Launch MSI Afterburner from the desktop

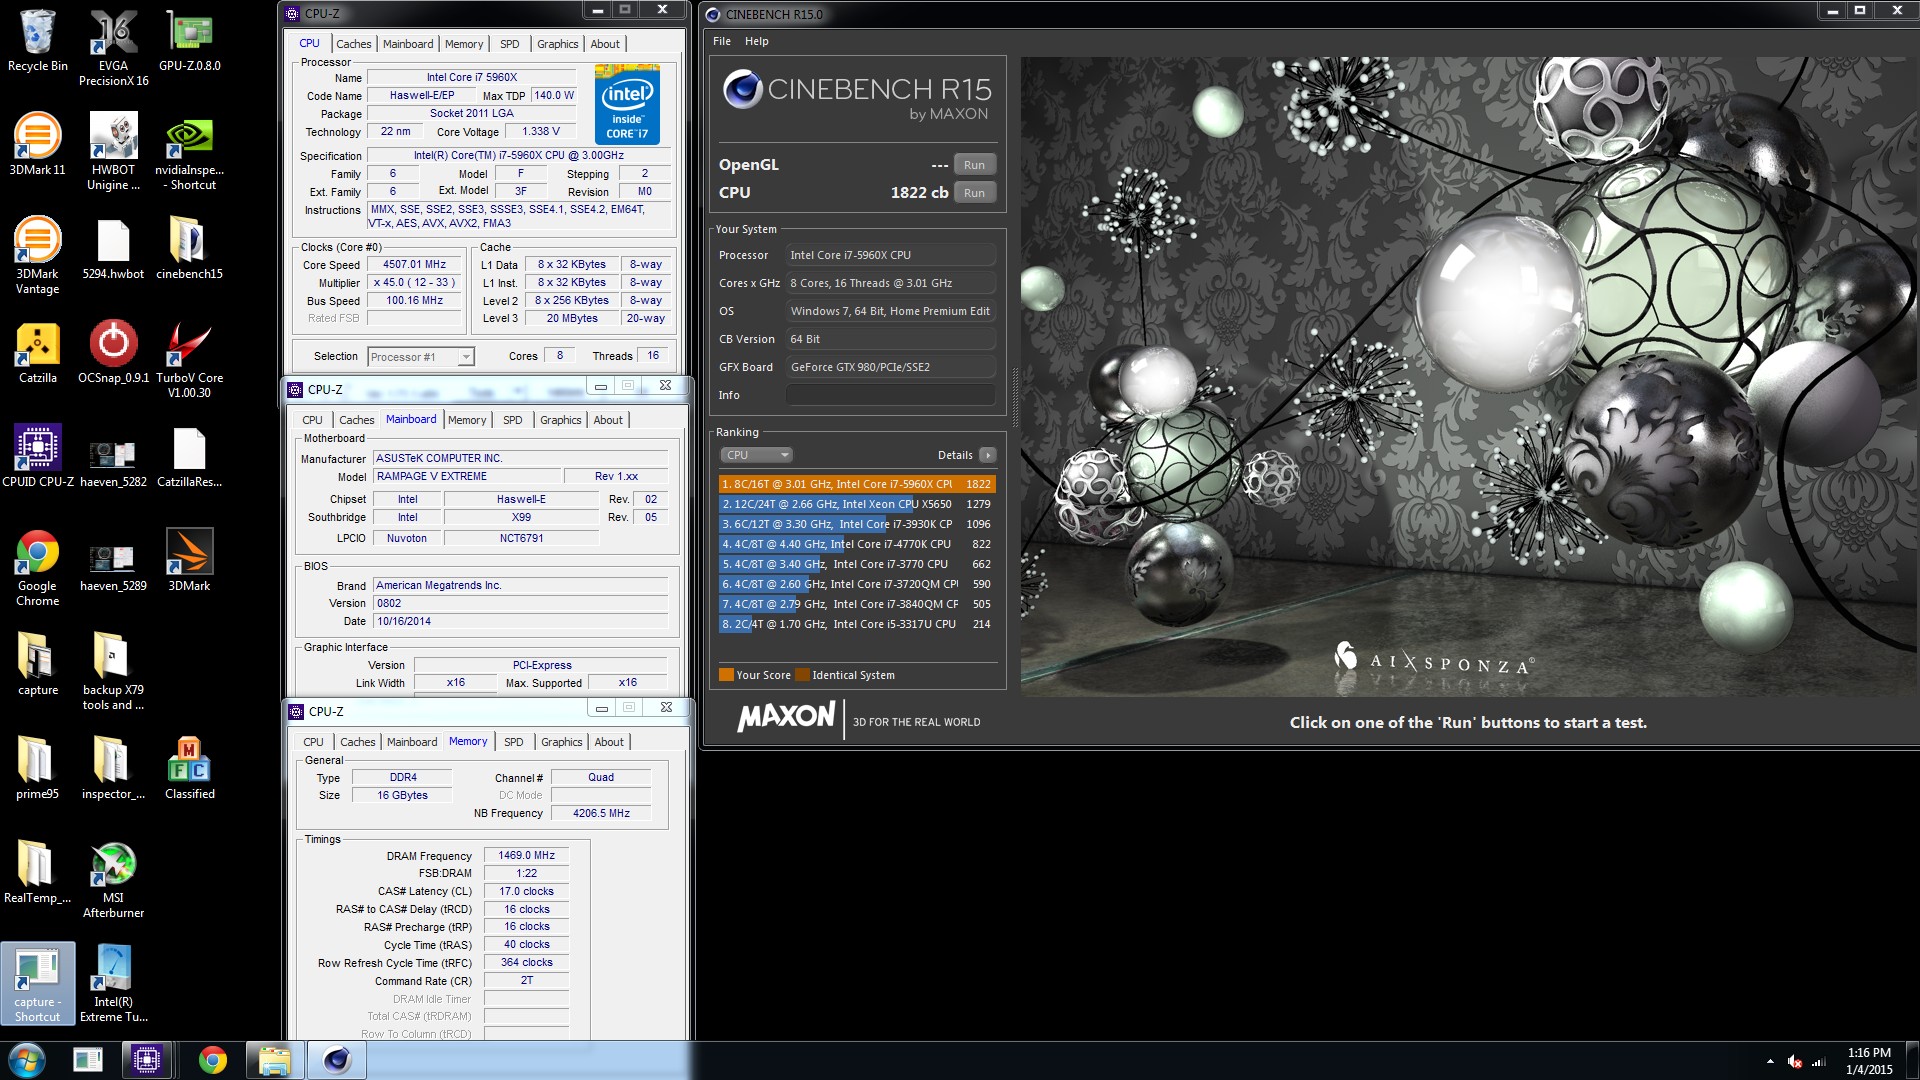(113, 880)
